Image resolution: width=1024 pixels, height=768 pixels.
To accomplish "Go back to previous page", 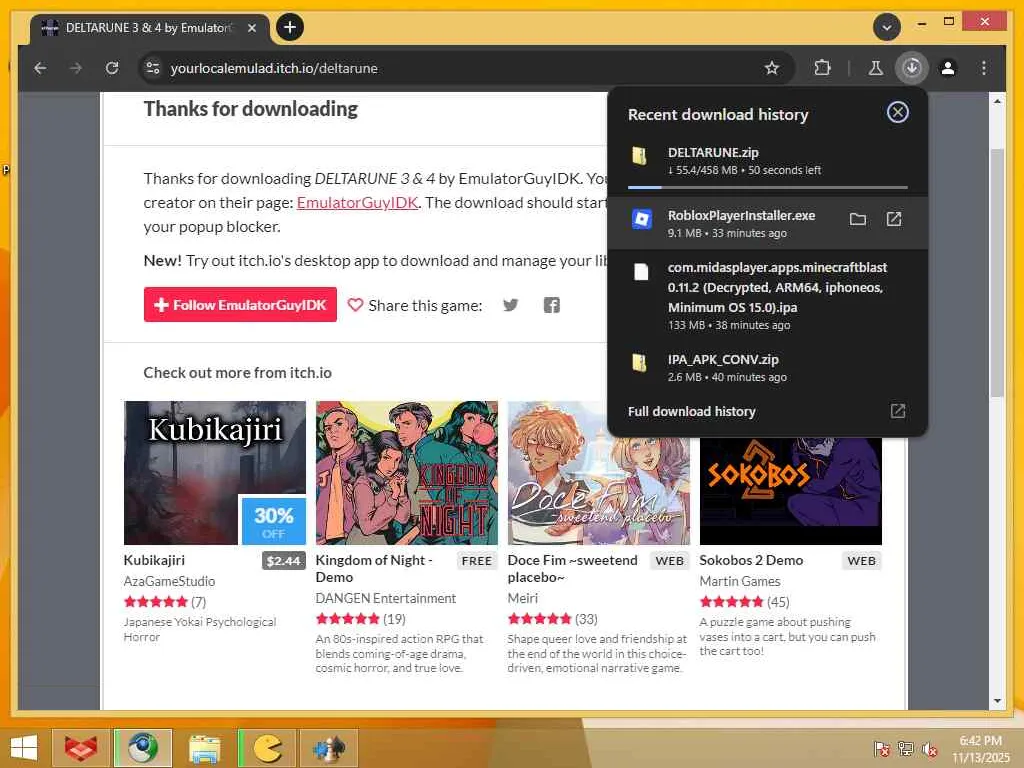I will (40, 68).
